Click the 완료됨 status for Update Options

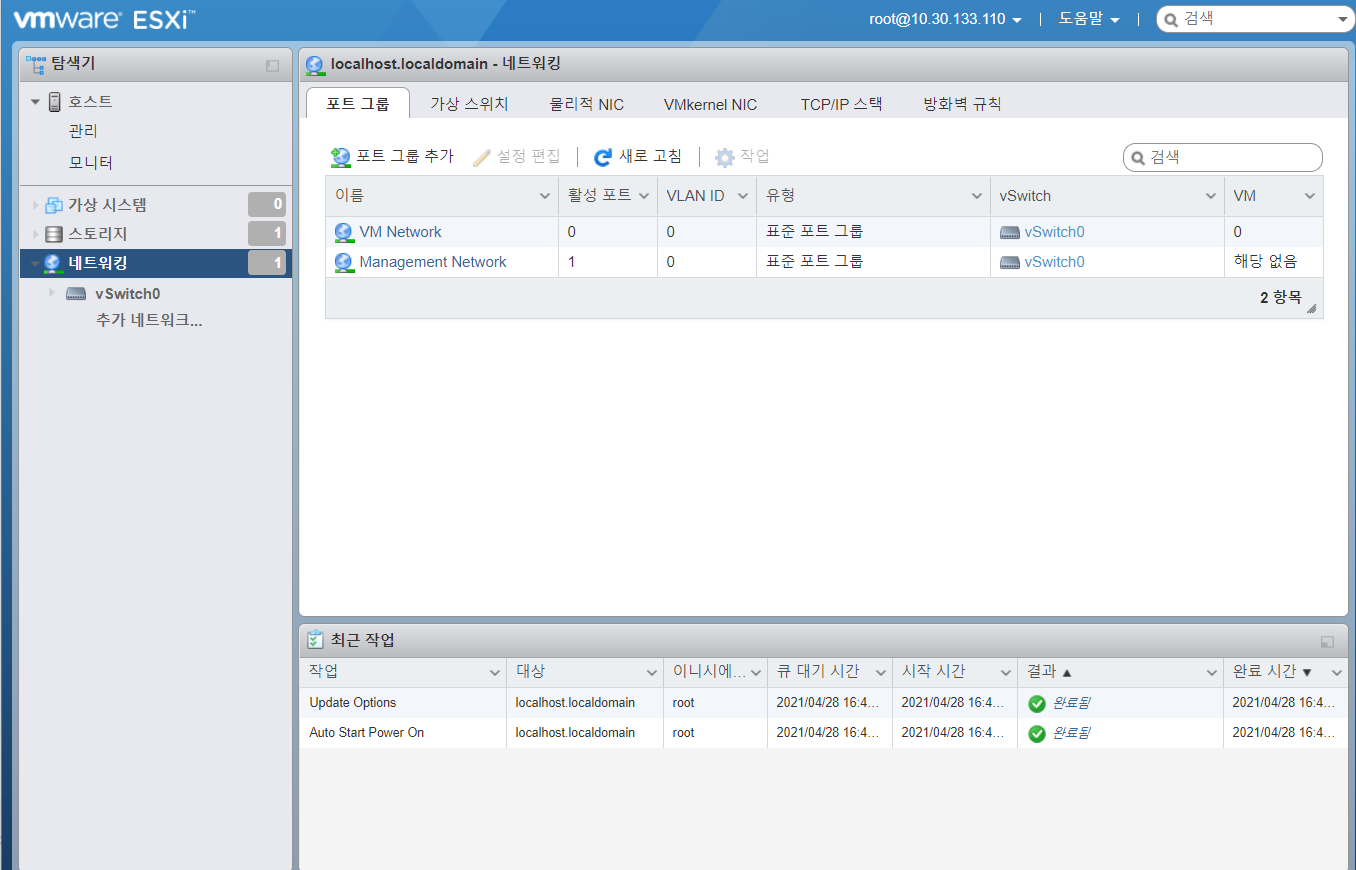click(x=1071, y=703)
